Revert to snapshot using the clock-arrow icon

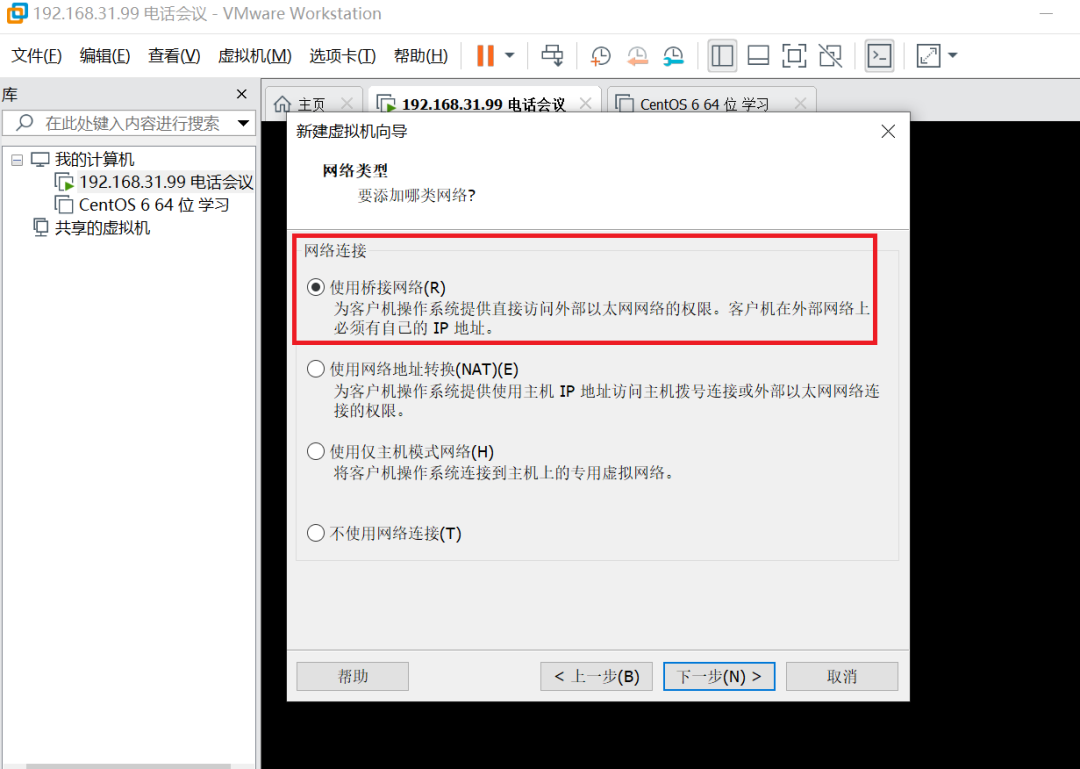(x=637, y=56)
